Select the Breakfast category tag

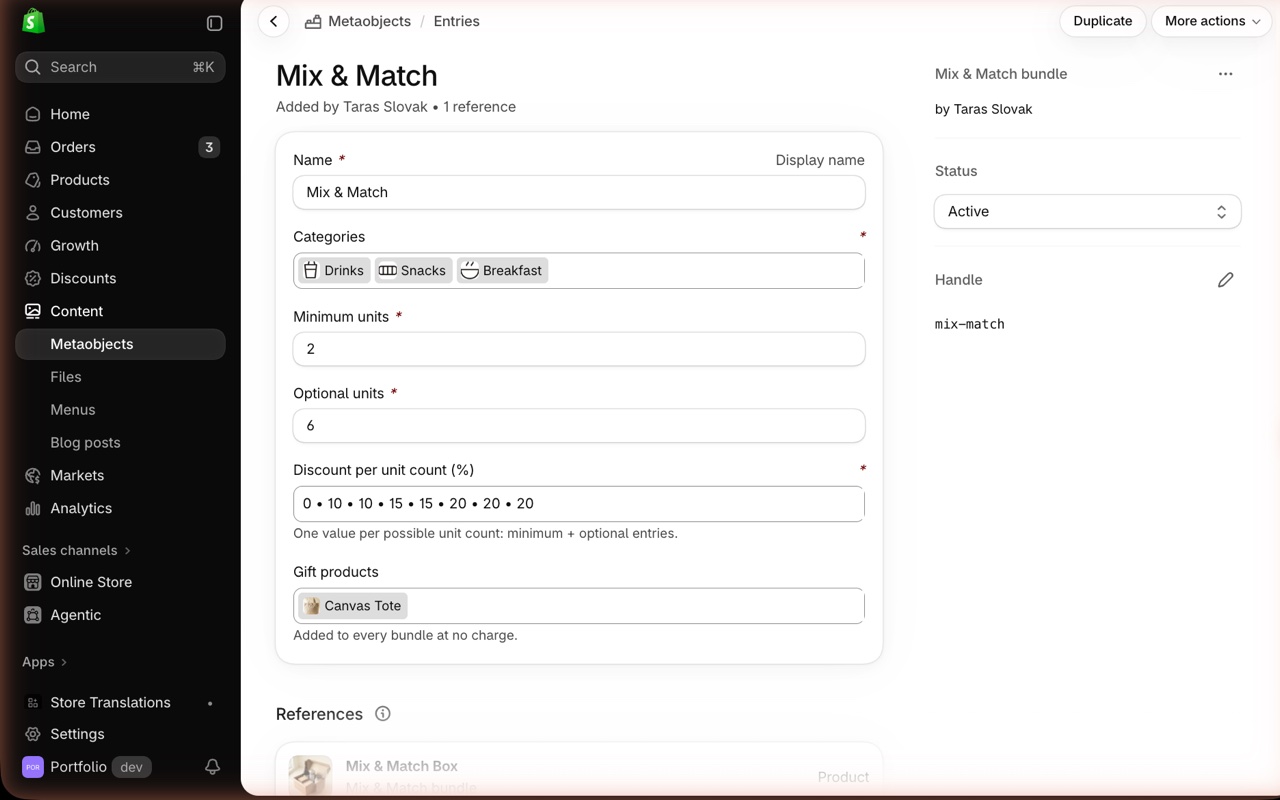502,270
